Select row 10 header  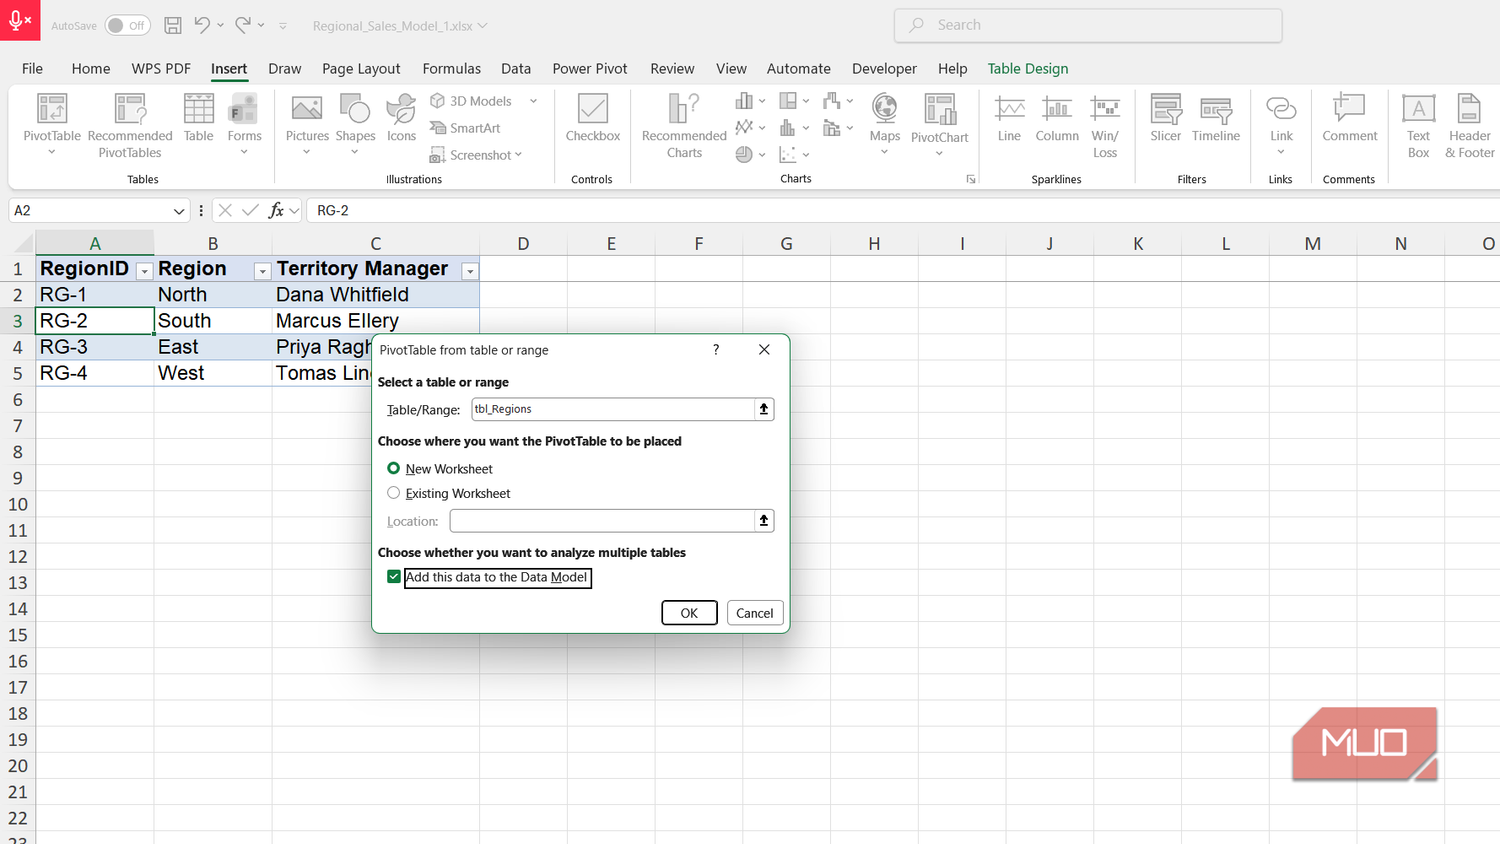click(x=18, y=504)
